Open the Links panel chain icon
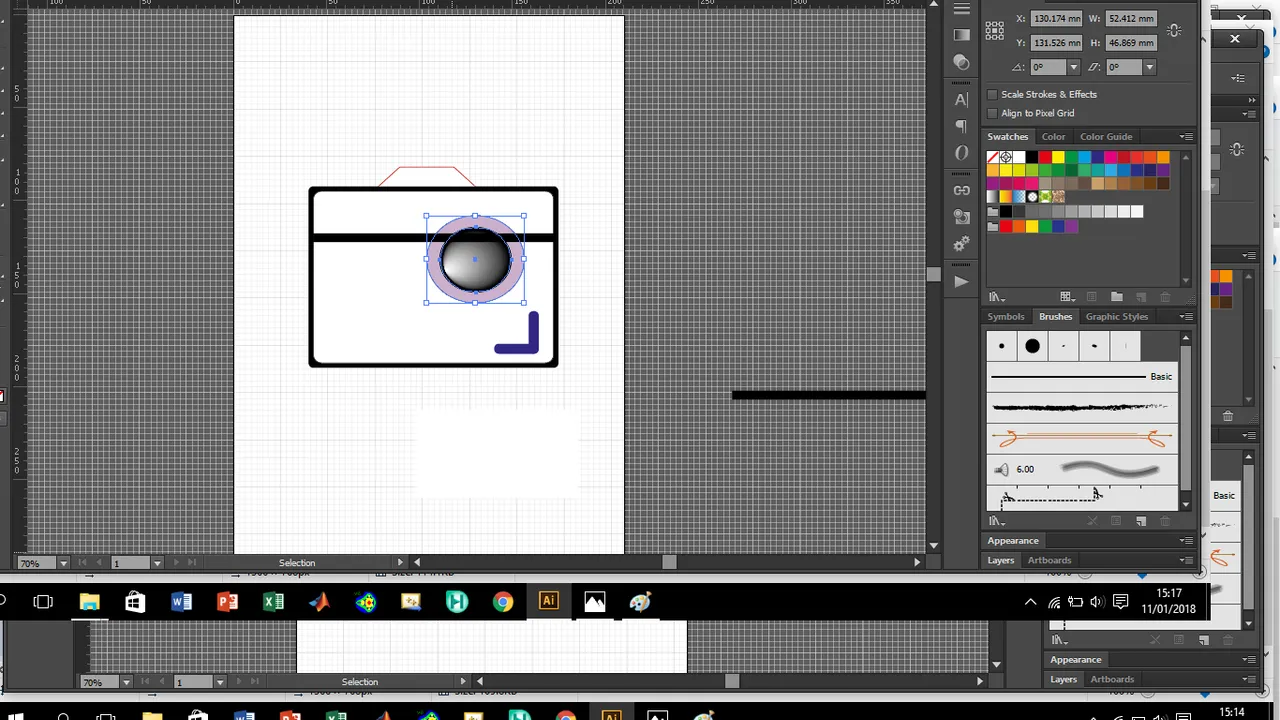 point(961,190)
